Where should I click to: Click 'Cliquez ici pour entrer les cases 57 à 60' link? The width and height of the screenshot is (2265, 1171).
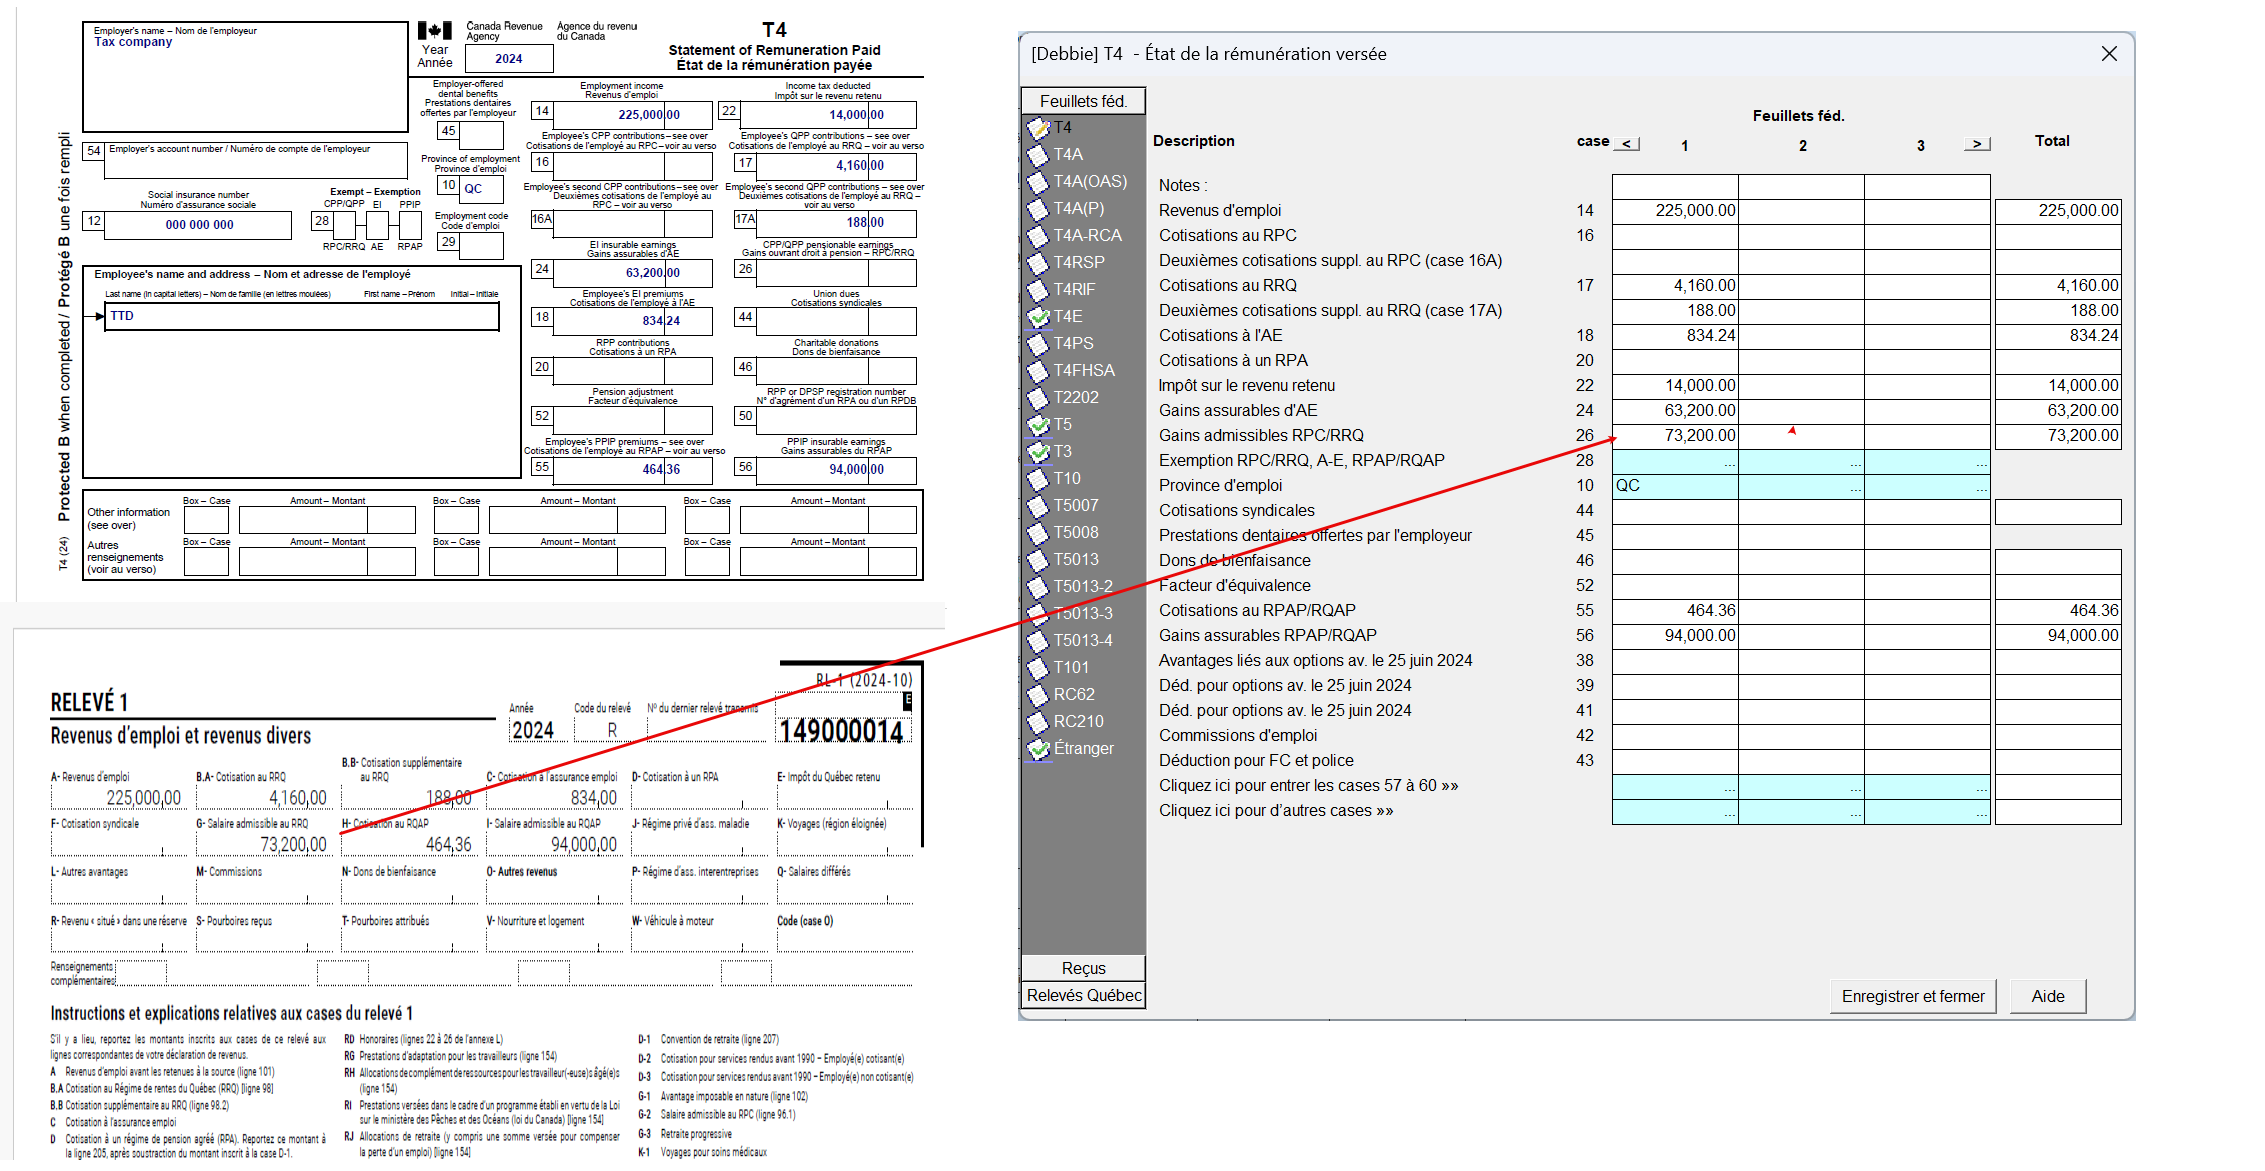[x=1308, y=786]
